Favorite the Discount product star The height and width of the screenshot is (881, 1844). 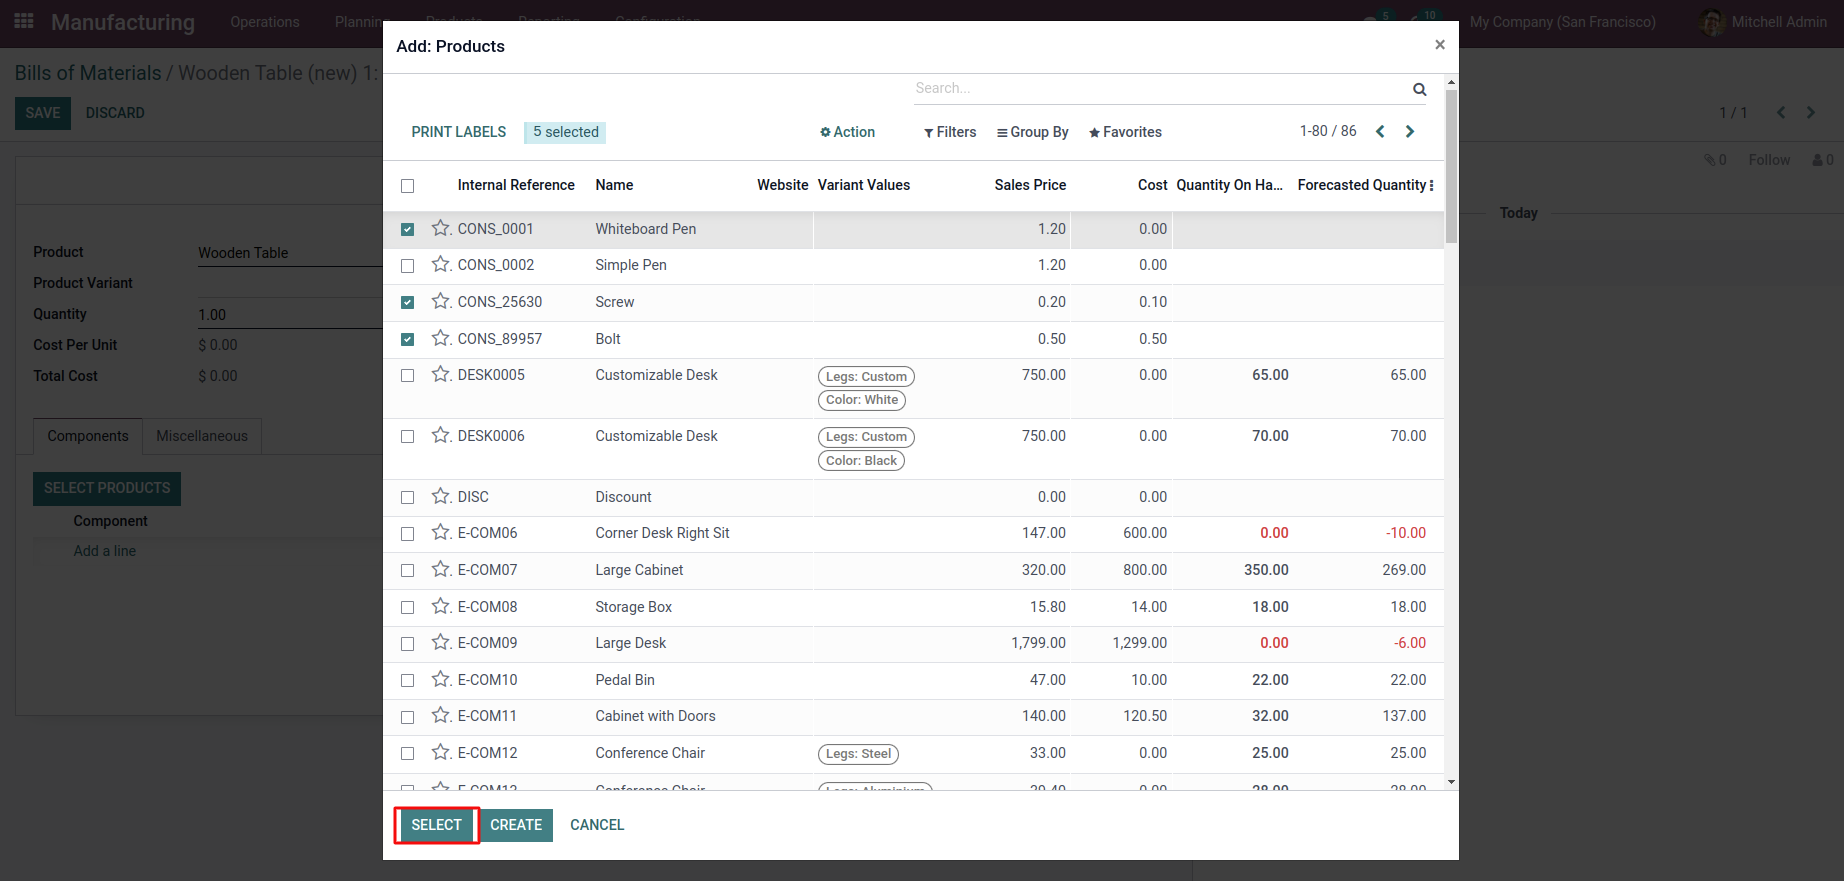click(441, 496)
